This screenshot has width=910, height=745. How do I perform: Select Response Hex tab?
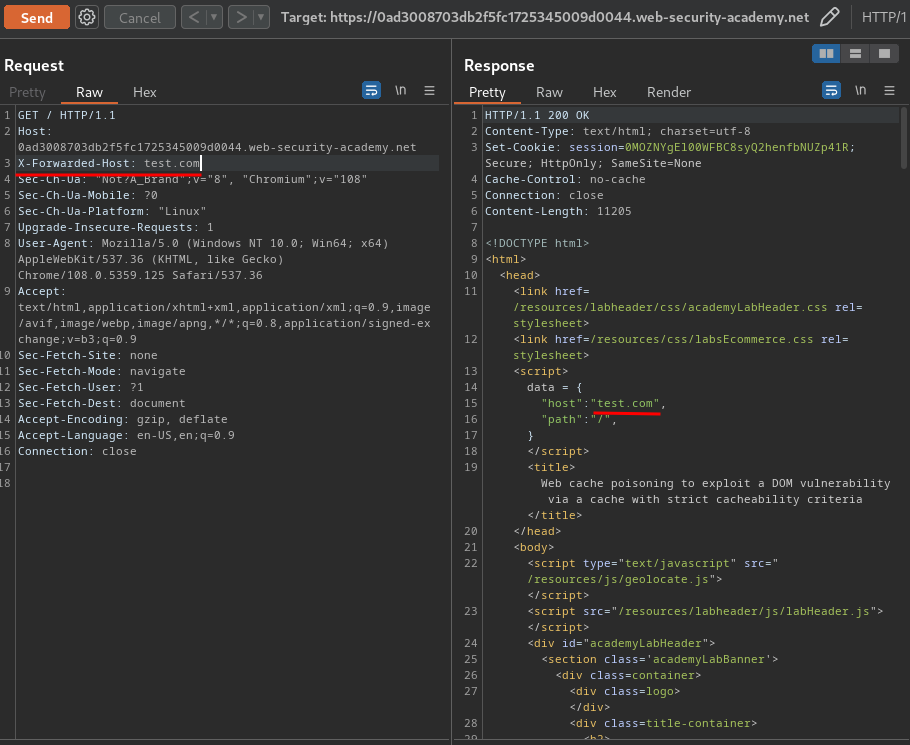point(604,92)
